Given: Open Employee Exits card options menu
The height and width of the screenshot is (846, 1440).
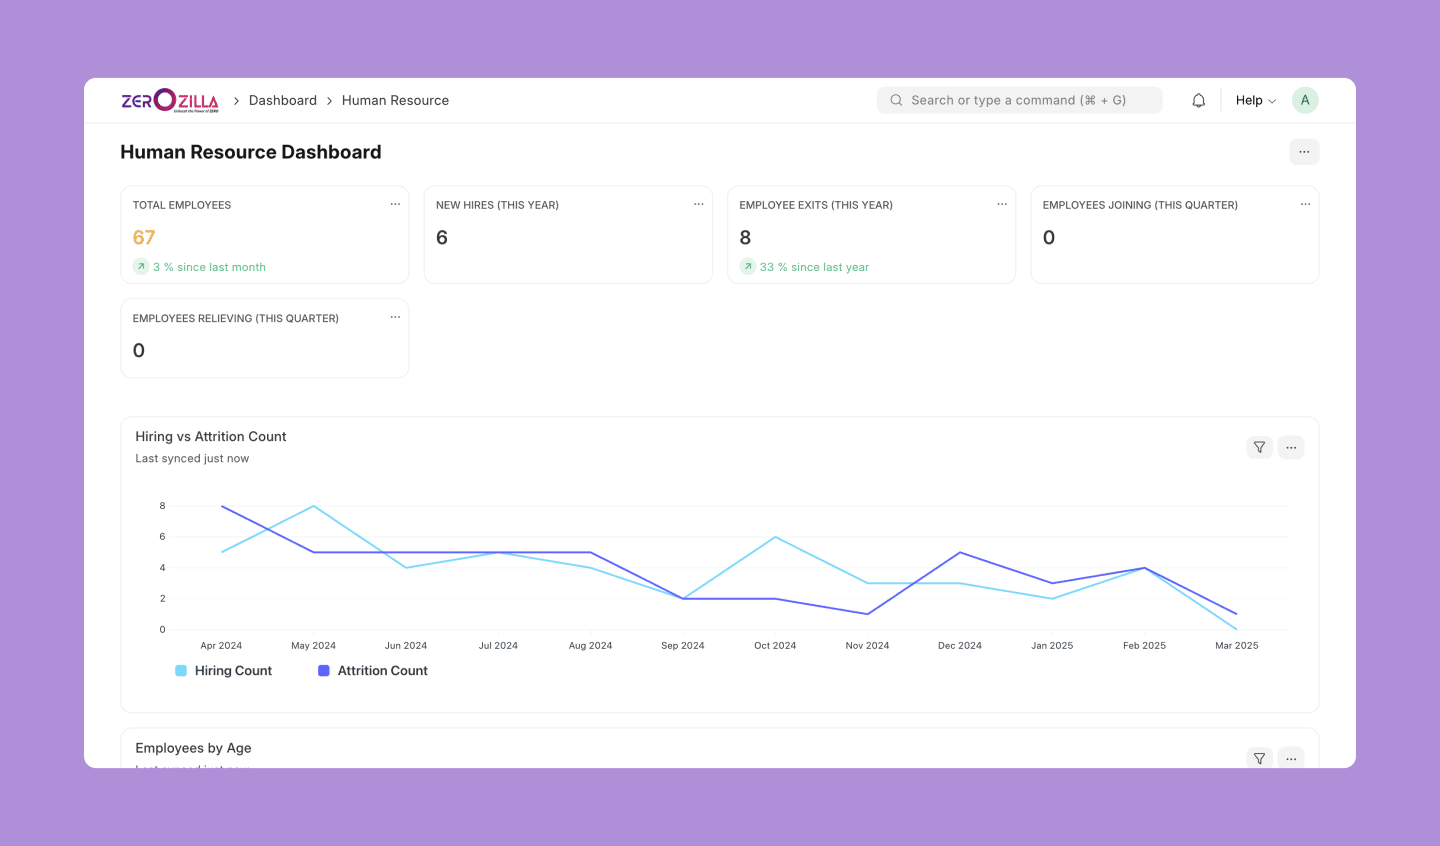Looking at the screenshot, I should [1001, 204].
